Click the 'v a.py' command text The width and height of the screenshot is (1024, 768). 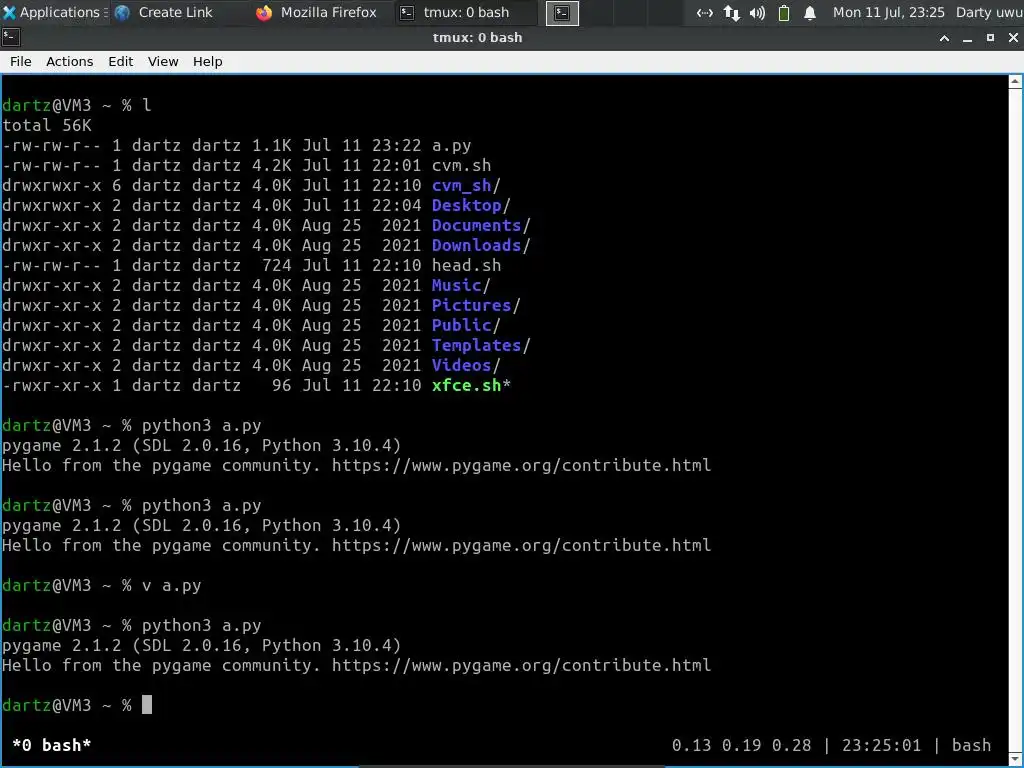click(172, 586)
